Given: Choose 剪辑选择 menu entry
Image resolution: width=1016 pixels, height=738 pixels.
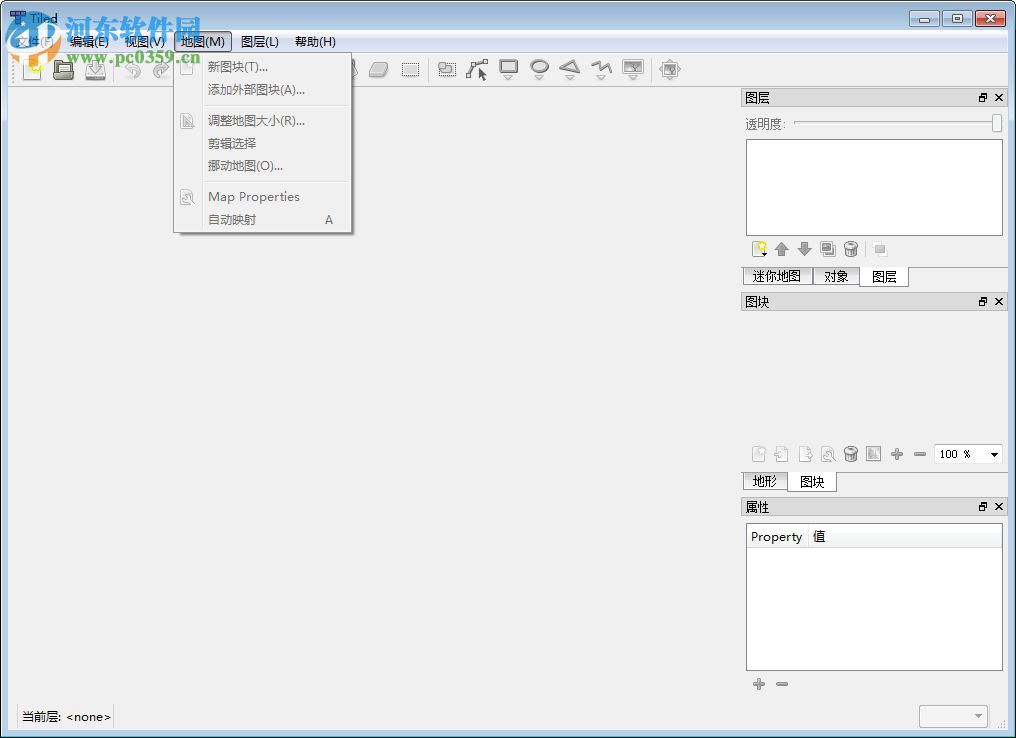Looking at the screenshot, I should tap(263, 143).
